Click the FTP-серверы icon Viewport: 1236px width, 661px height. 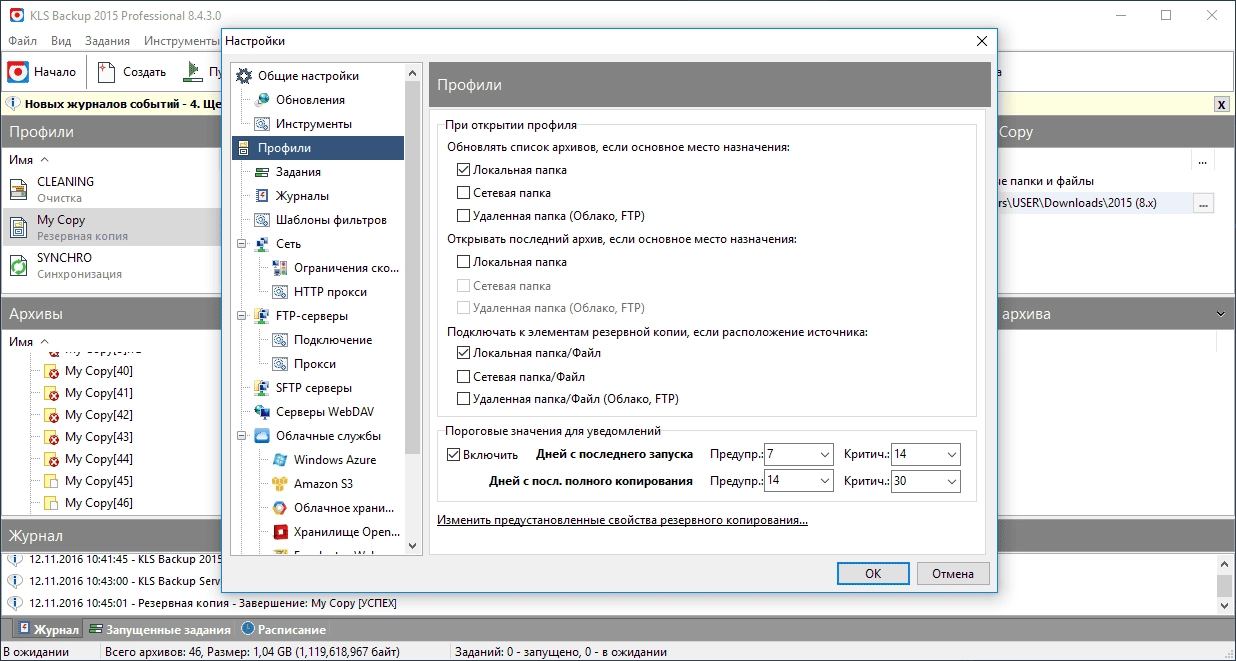(262, 316)
